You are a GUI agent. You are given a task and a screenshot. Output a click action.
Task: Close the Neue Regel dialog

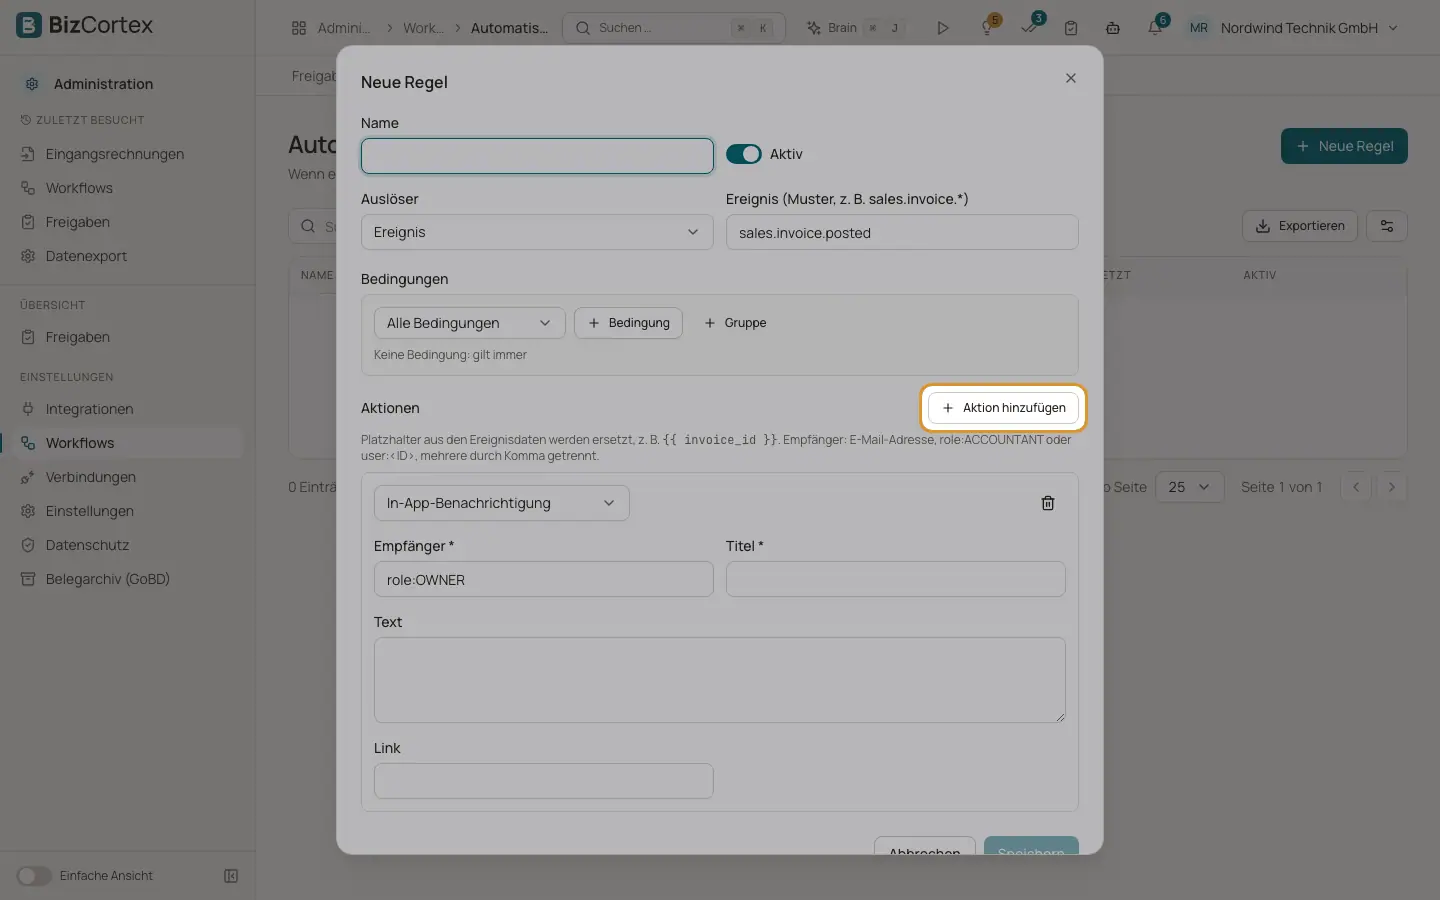click(1071, 78)
